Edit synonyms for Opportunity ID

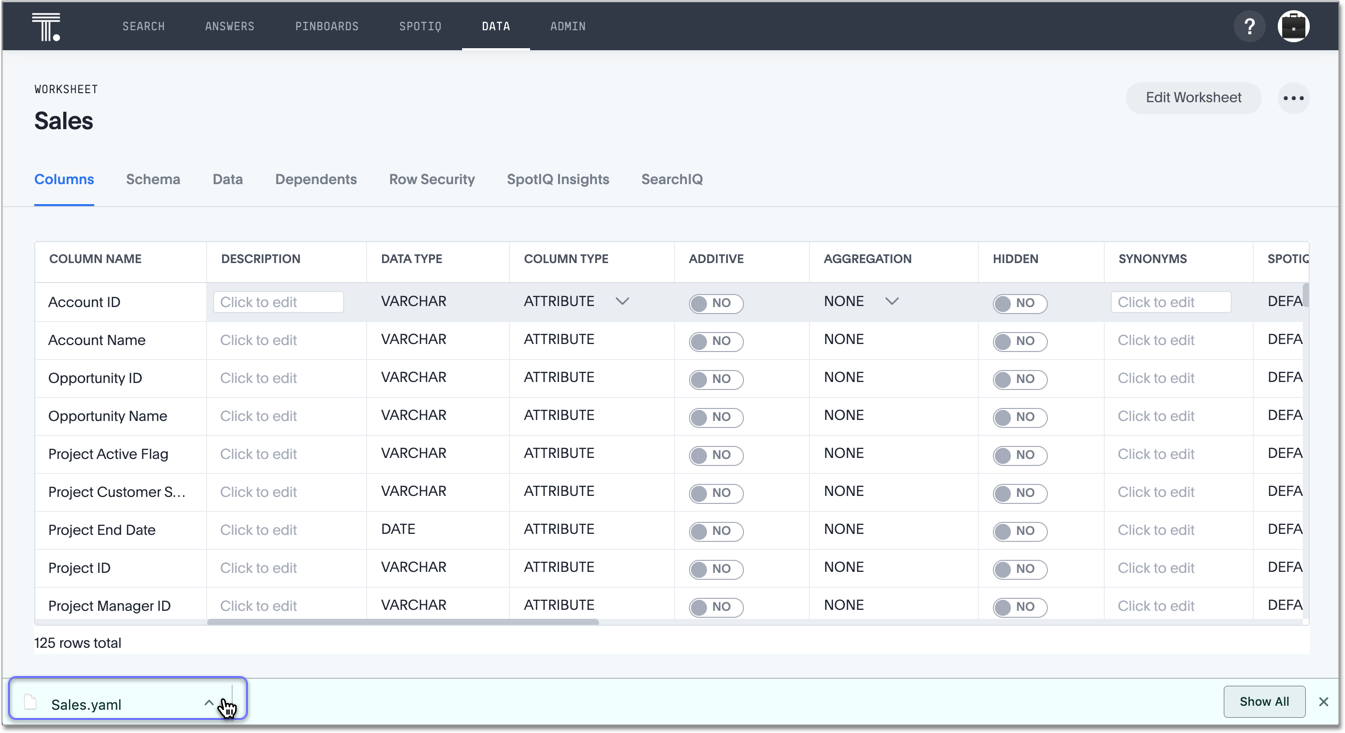pos(1156,378)
